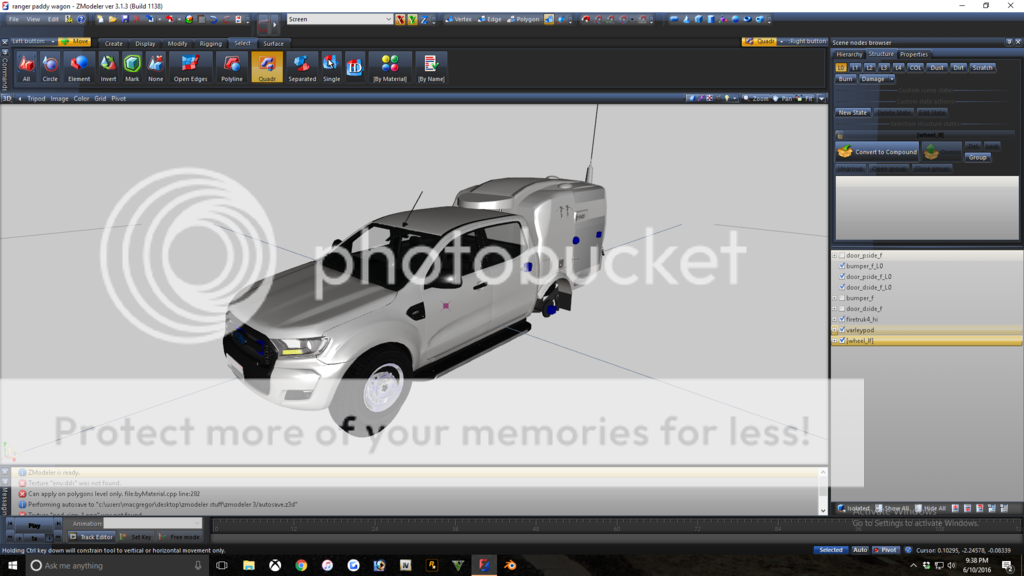This screenshot has height=576, width=1024.
Task: Check the door_pside_f node checkbox
Action: (842, 256)
